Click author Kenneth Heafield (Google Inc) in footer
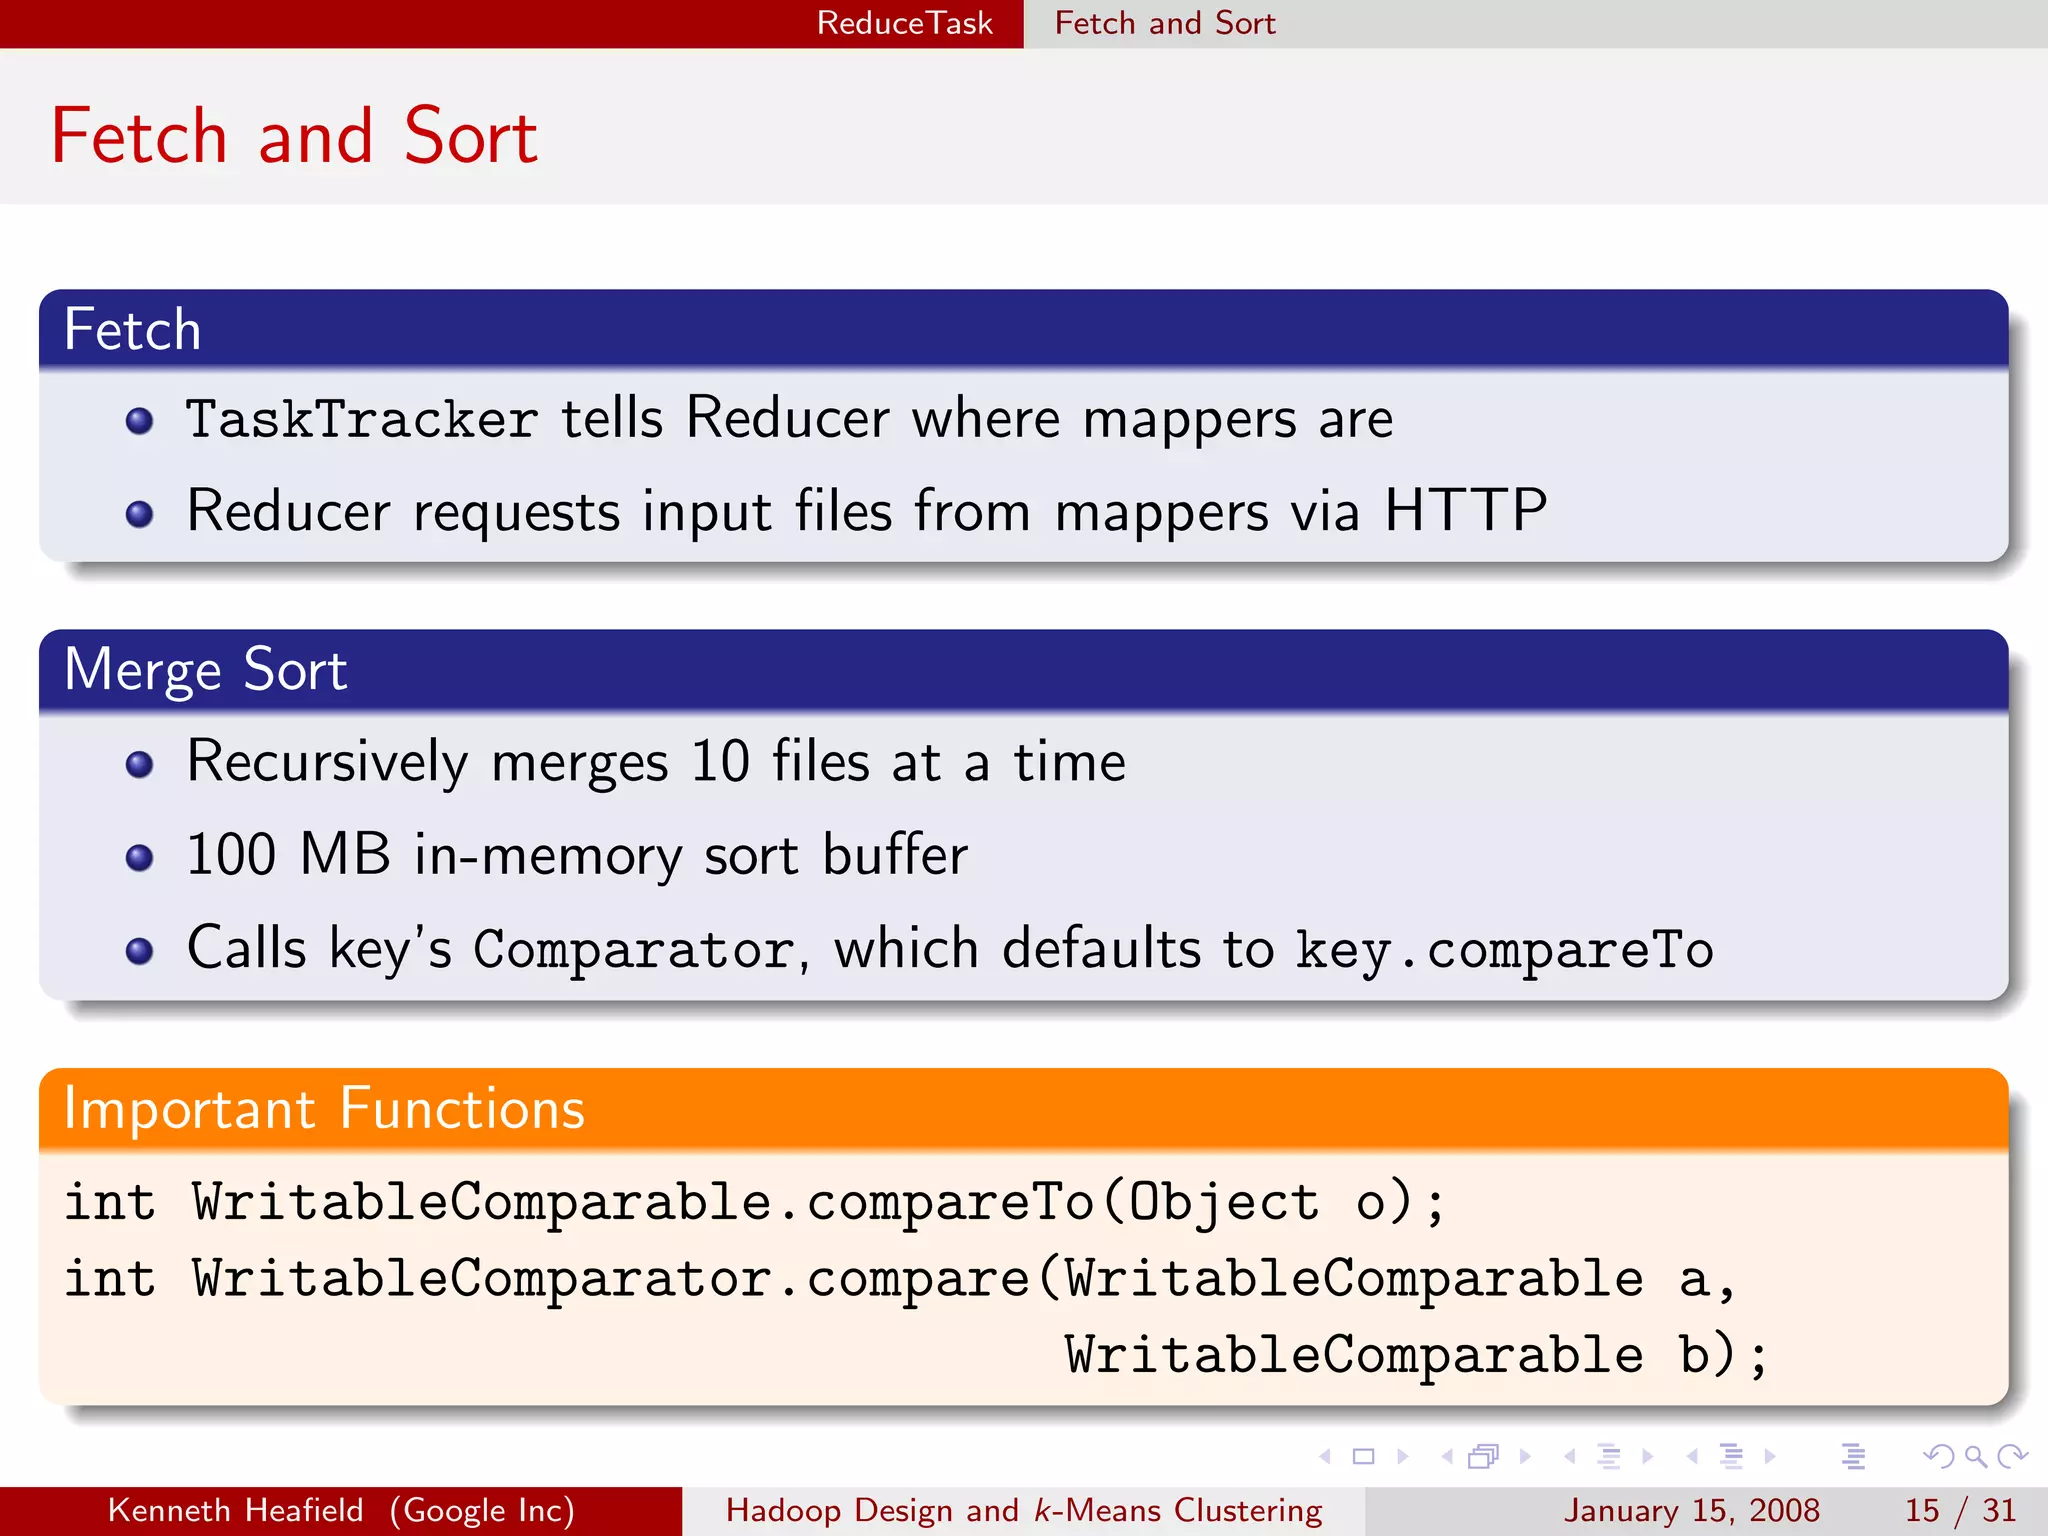Viewport: 2048px width, 1536px height. click(x=341, y=1510)
